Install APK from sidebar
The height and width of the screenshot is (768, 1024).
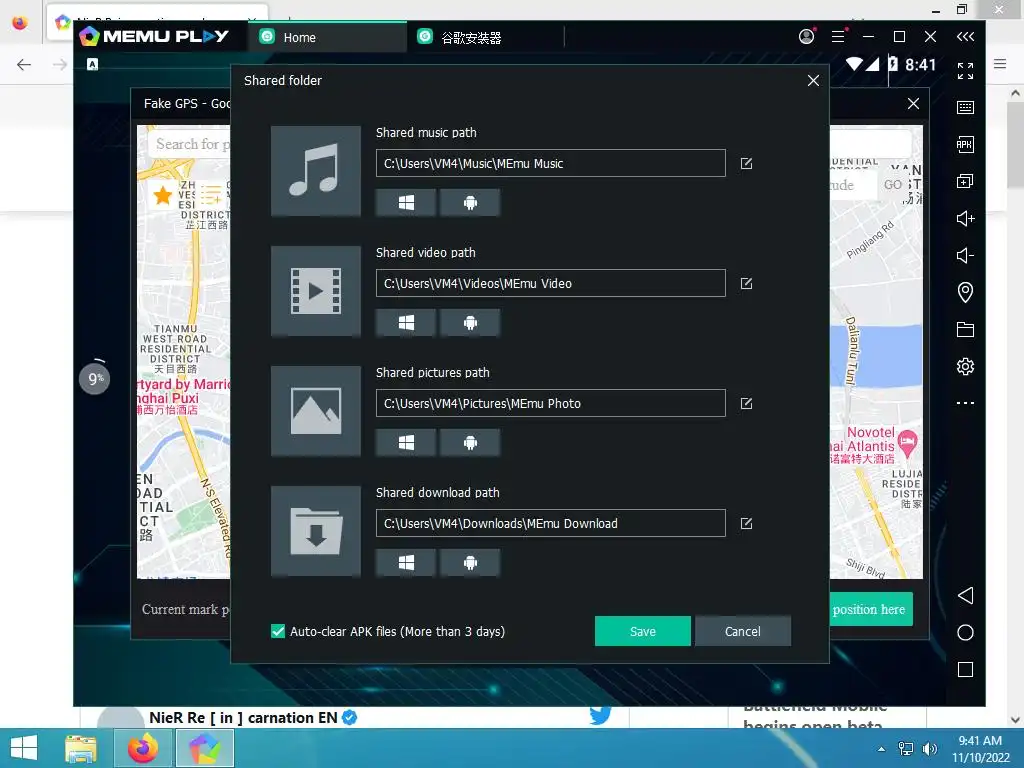pos(965,144)
